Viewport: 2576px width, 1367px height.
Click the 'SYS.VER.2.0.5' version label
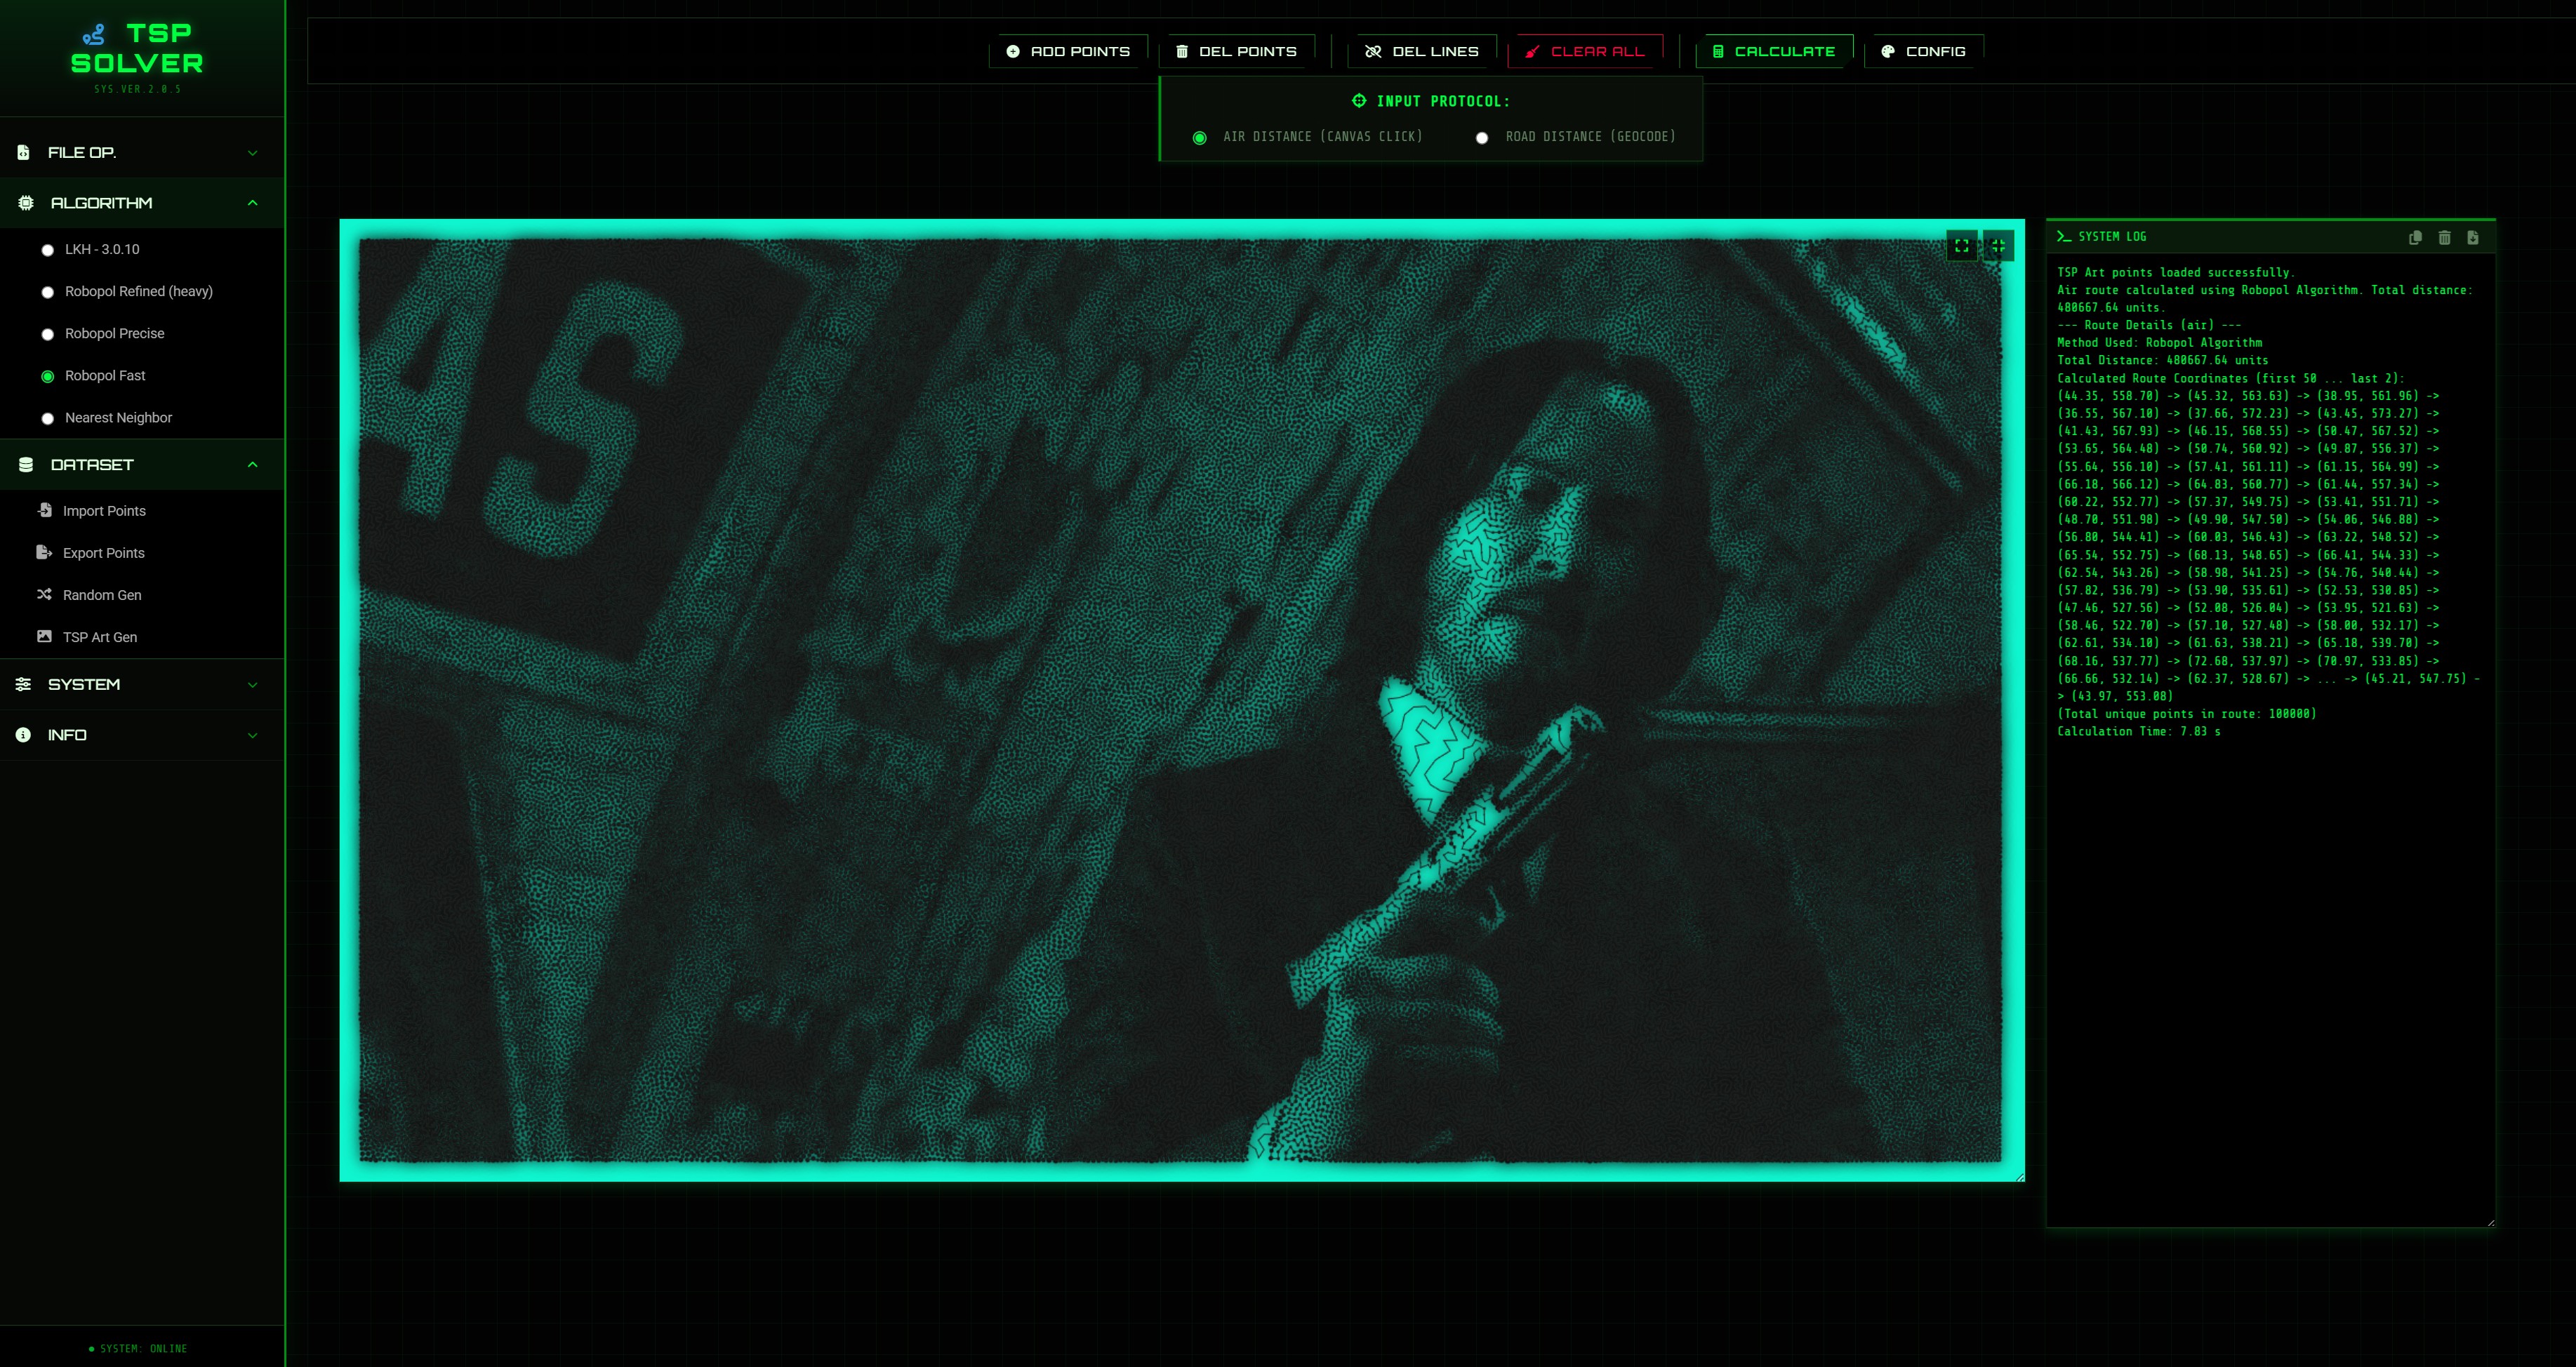(x=138, y=89)
